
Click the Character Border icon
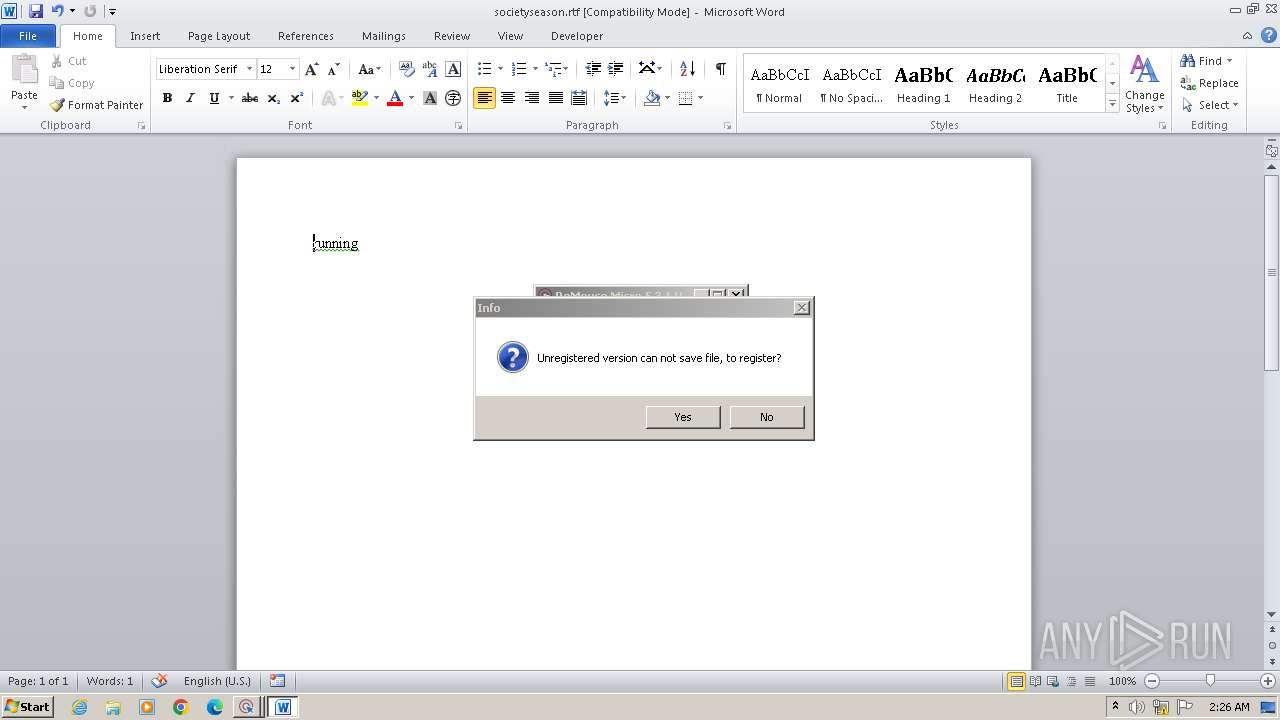[453, 69]
